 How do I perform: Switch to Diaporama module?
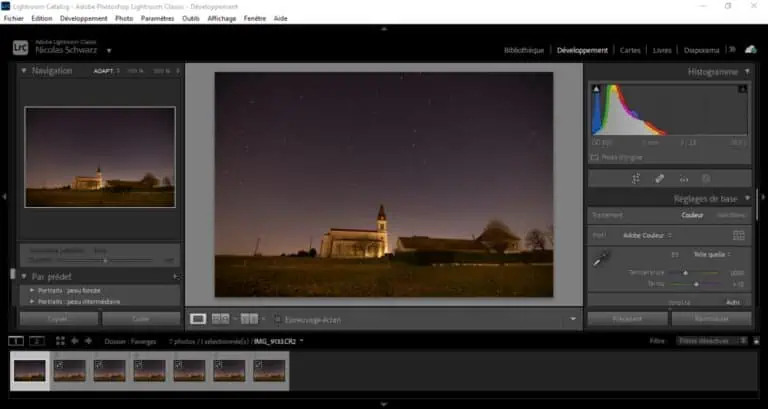tap(701, 50)
